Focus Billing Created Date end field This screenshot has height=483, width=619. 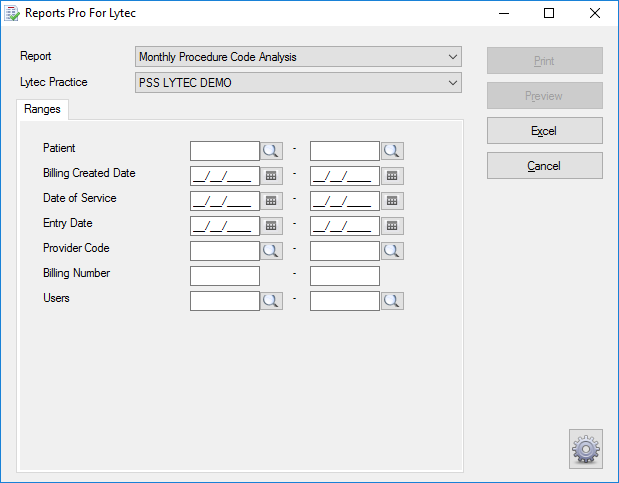[x=345, y=176]
